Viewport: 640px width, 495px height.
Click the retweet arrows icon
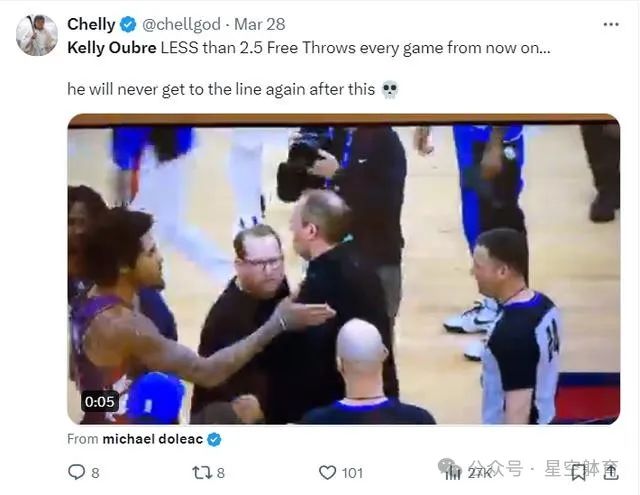pyautogui.click(x=201, y=473)
